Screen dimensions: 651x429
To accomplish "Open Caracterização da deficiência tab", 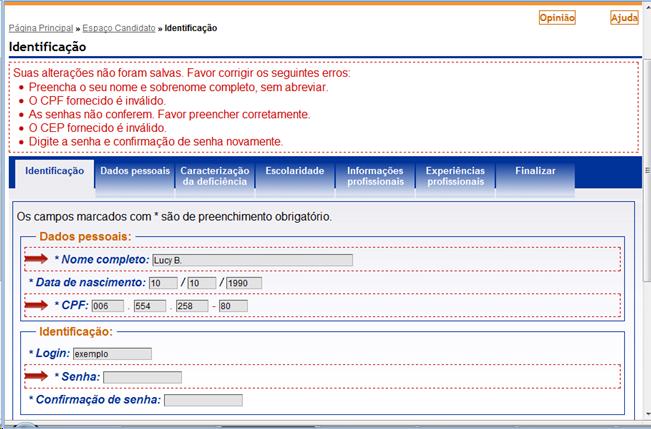I will pos(215,176).
